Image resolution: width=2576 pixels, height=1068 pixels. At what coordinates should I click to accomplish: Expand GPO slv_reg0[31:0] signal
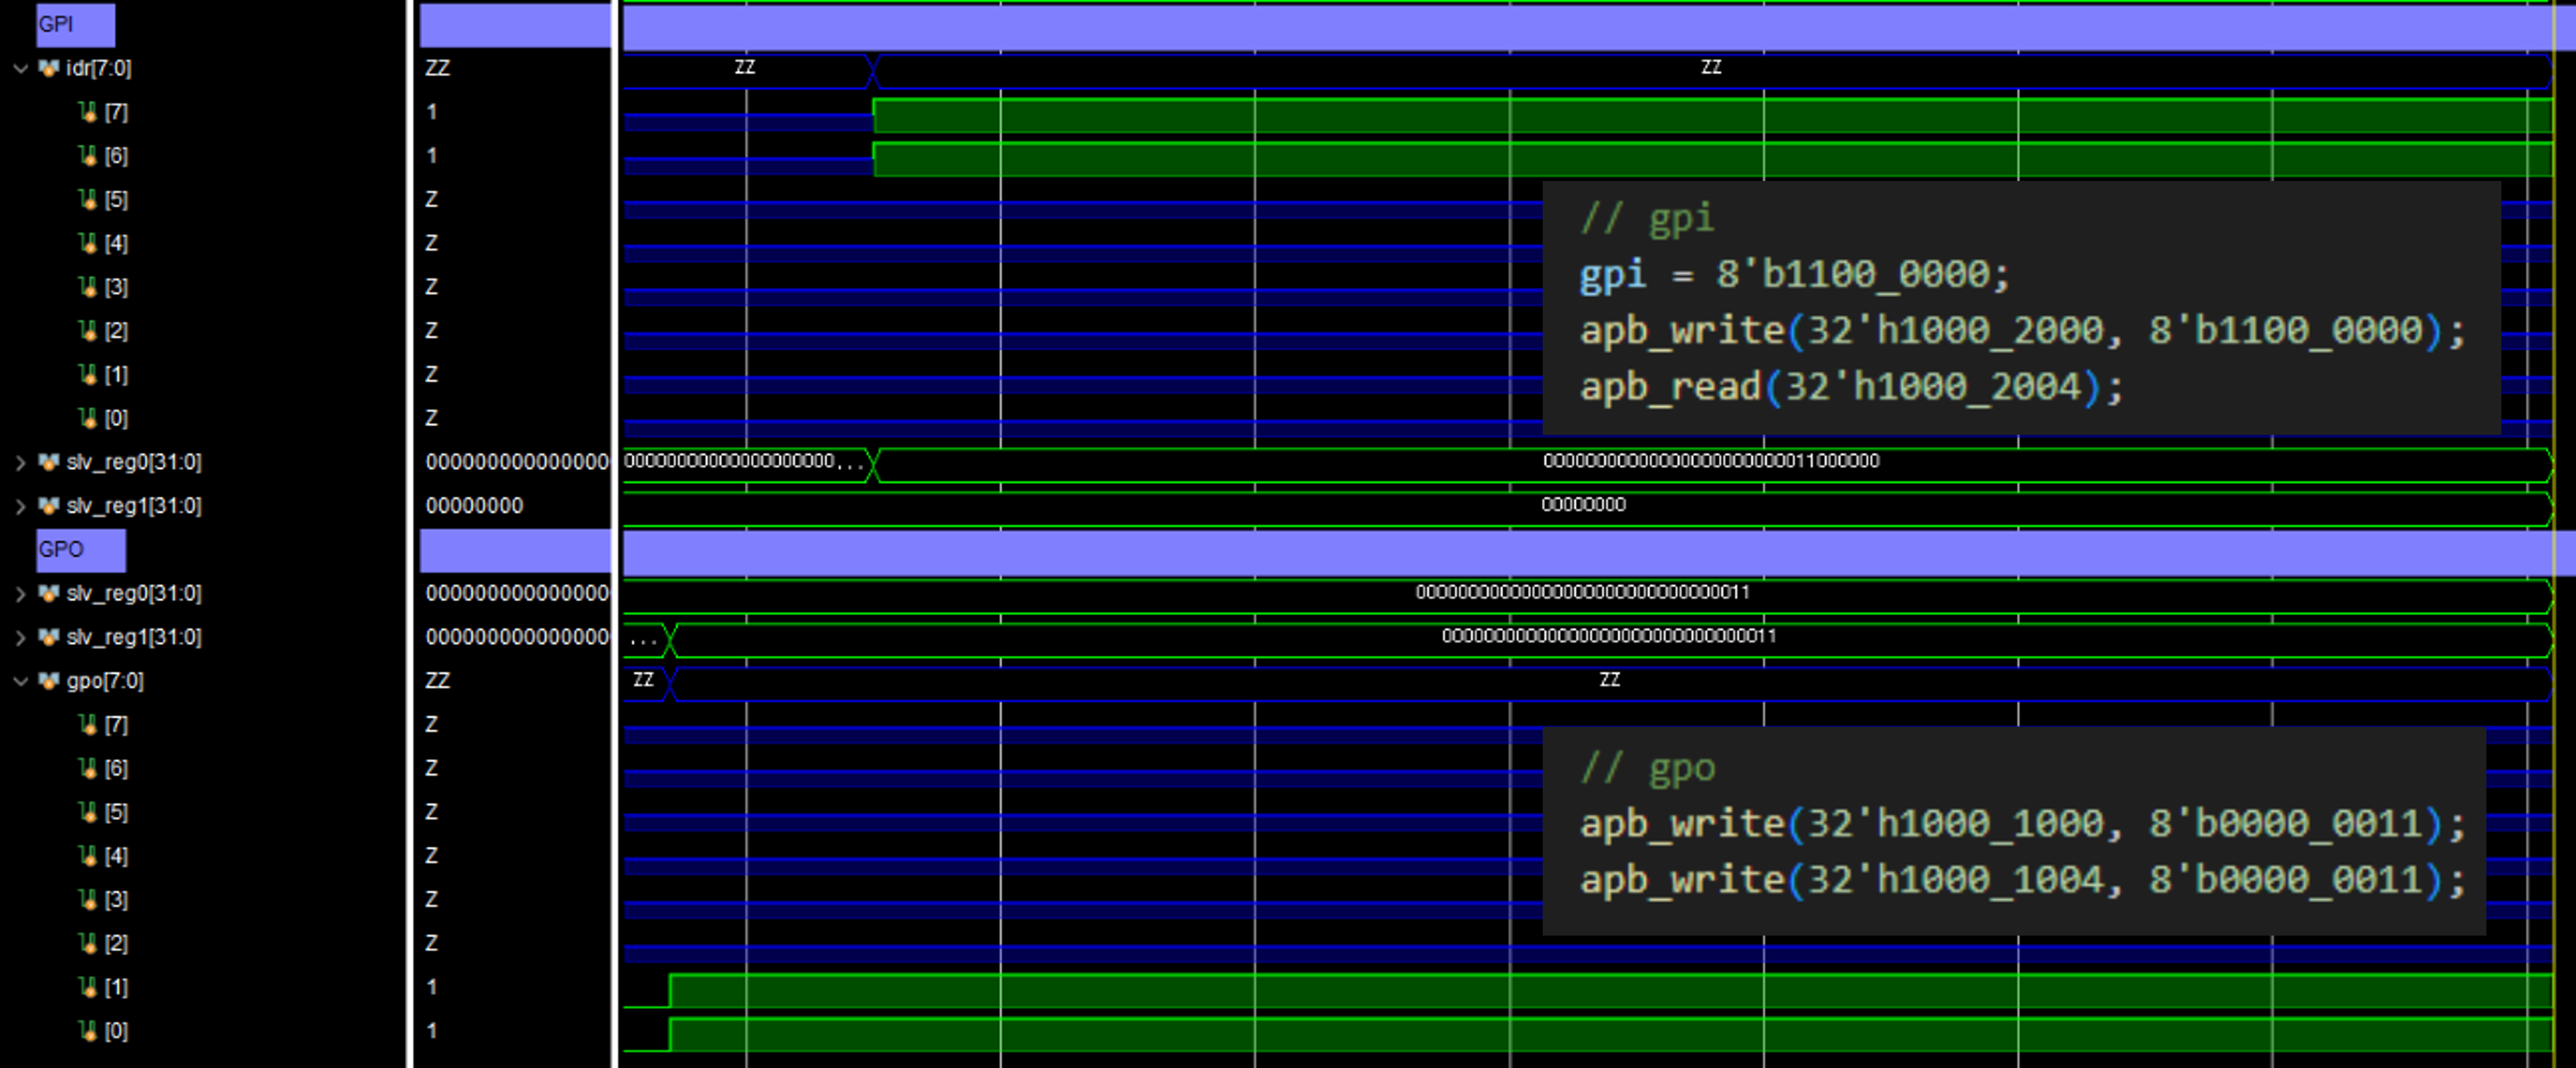20,594
